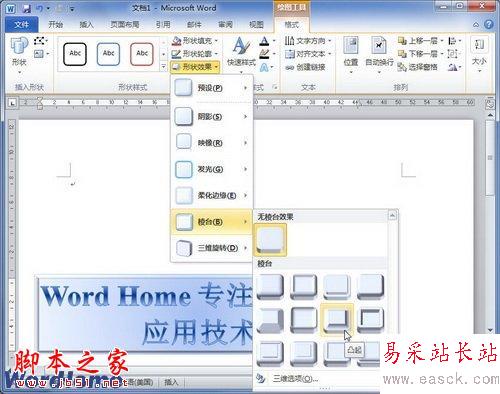Click the document scrollbar up arrow
The height and width of the screenshot is (394, 500).
pyautogui.click(x=490, y=115)
